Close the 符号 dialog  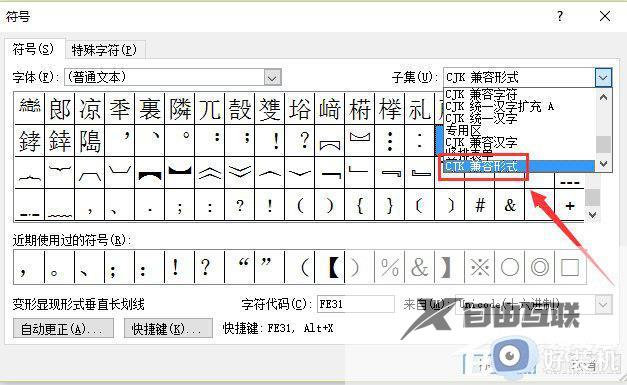[x=605, y=16]
